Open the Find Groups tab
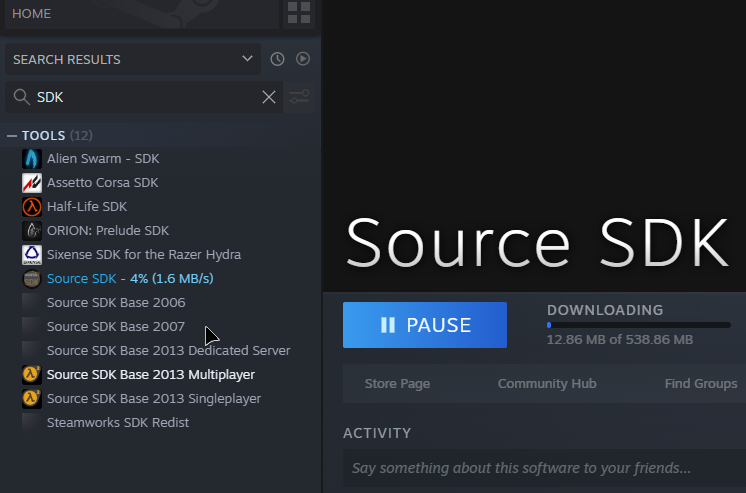 (701, 384)
